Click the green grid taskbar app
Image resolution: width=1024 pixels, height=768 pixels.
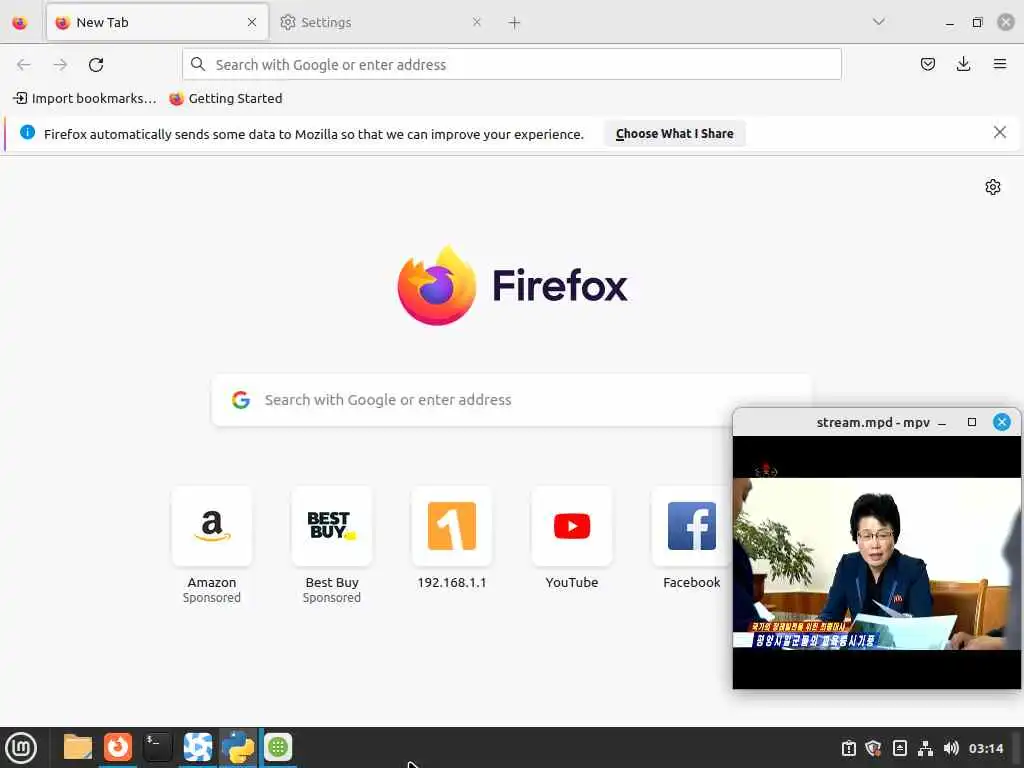[x=278, y=747]
